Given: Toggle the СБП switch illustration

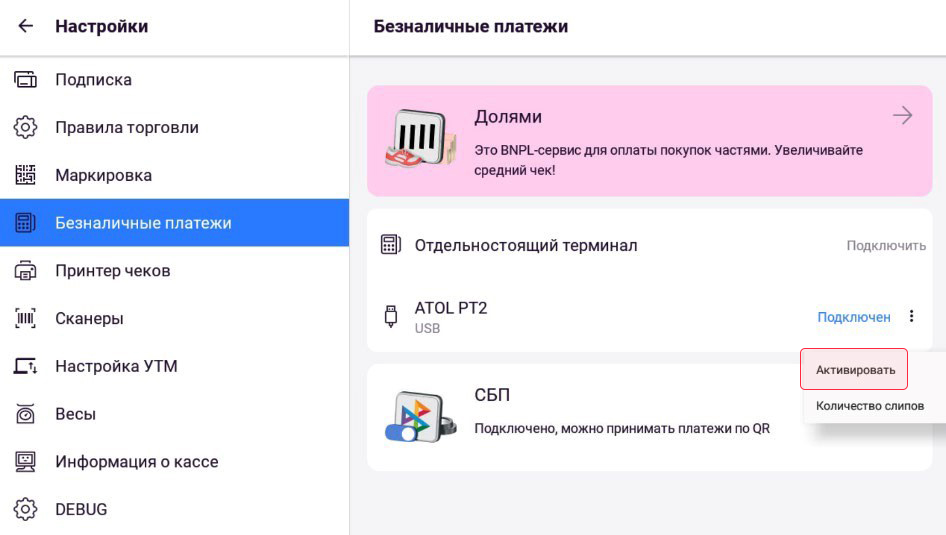Looking at the screenshot, I should (x=401, y=433).
